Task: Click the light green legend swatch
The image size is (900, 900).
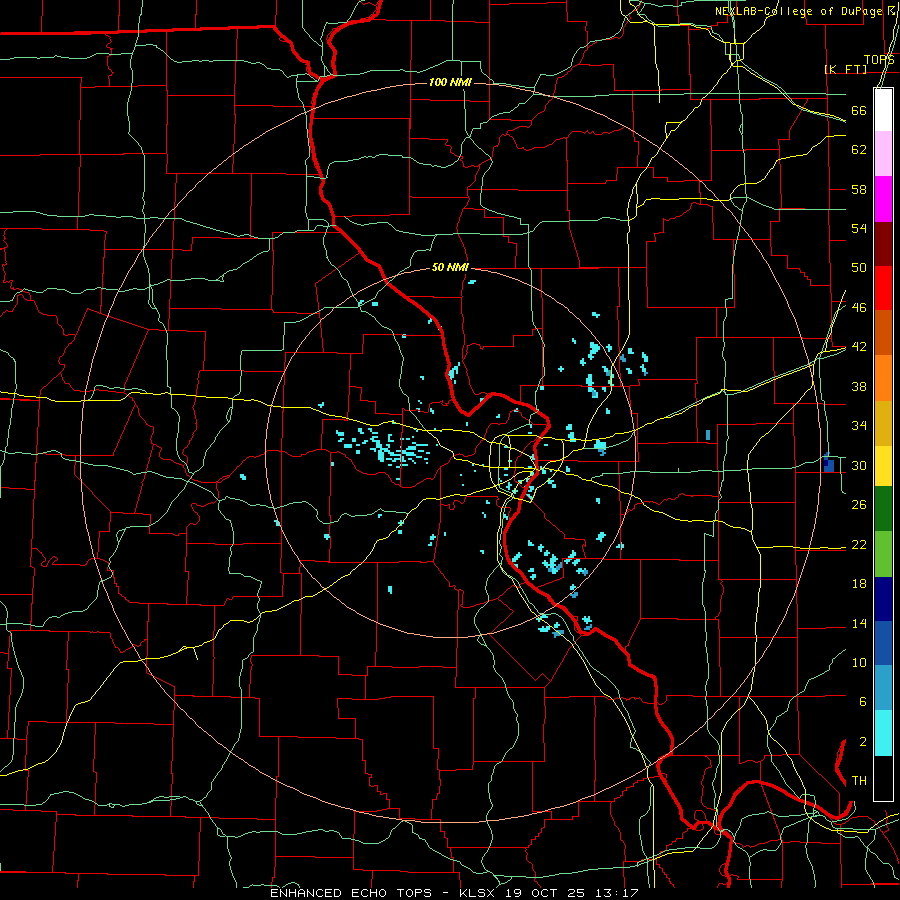Action: pos(883,553)
